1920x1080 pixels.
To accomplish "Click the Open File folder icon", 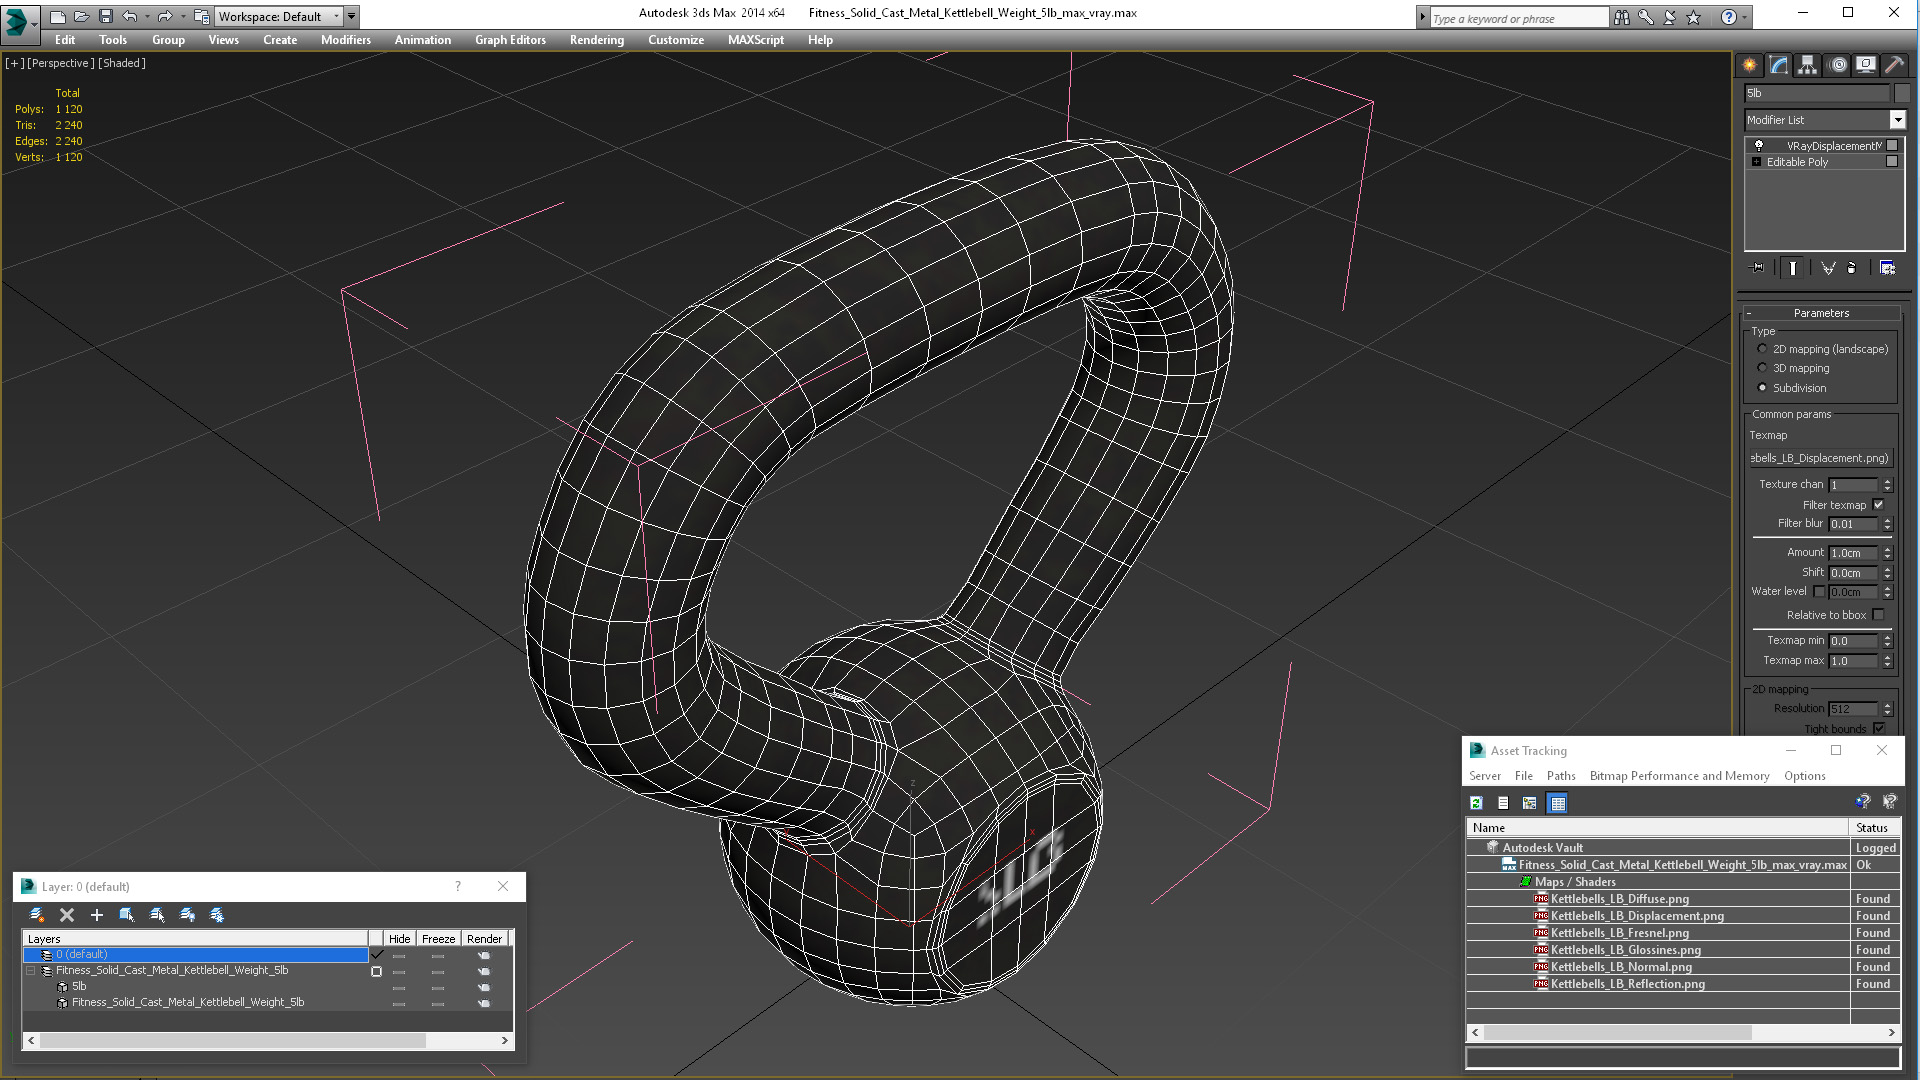I will click(82, 16).
